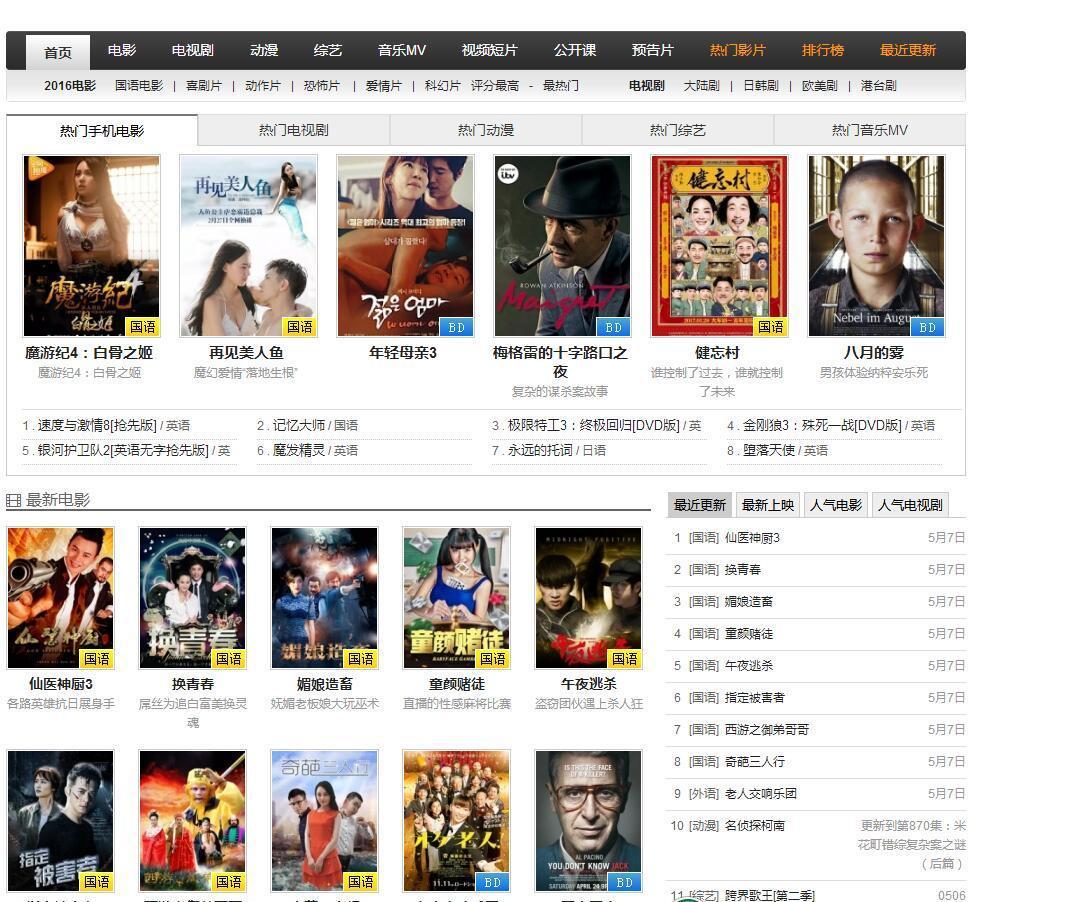Open 排行榜 in the navigation bar
Image resolution: width=1088 pixels, height=902 pixels.
point(822,50)
